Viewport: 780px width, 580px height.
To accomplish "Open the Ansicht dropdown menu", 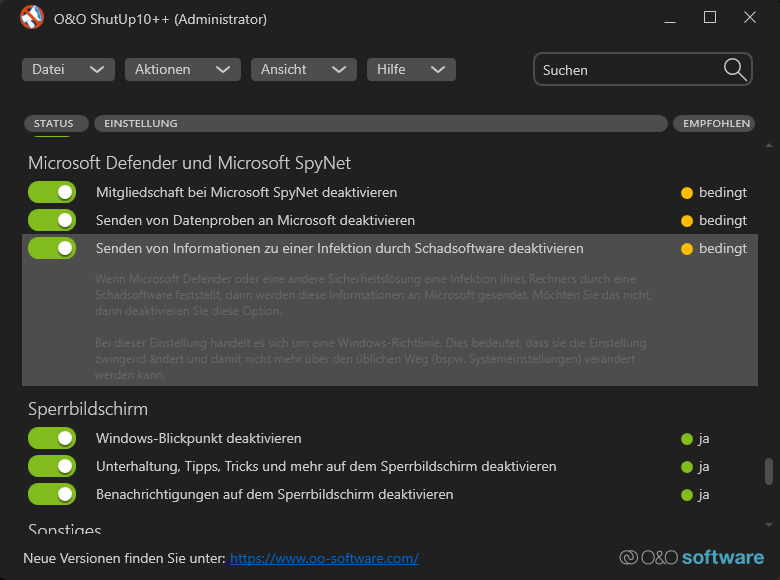I will pyautogui.click(x=303, y=69).
